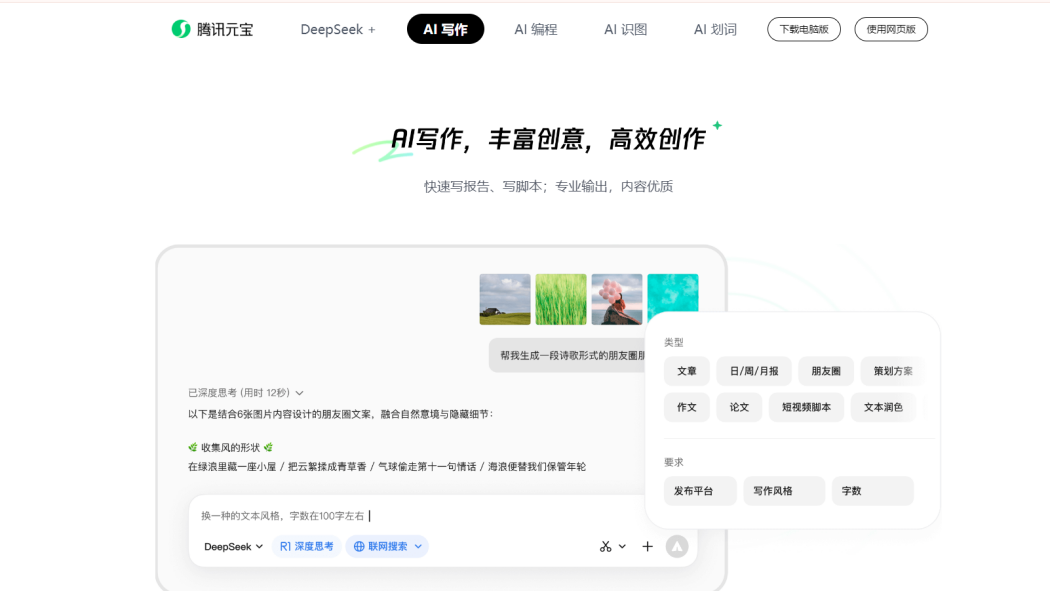
Task: Click the AI写作，丰富创意，高效创作 headline
Action: (x=548, y=139)
